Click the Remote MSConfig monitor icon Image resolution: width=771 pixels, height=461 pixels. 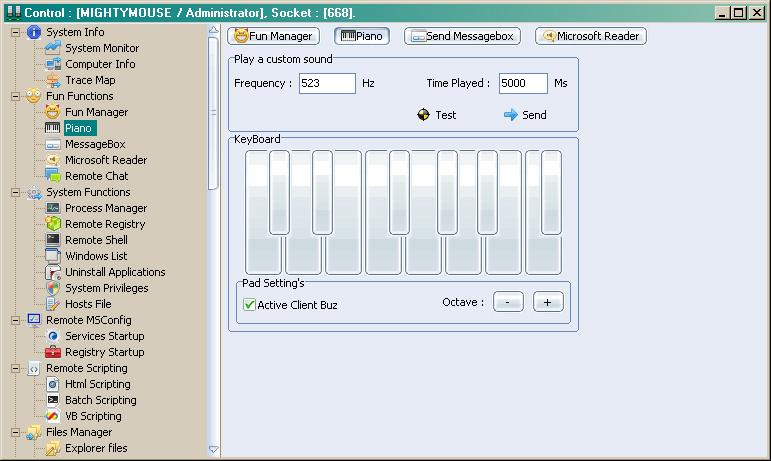34,320
